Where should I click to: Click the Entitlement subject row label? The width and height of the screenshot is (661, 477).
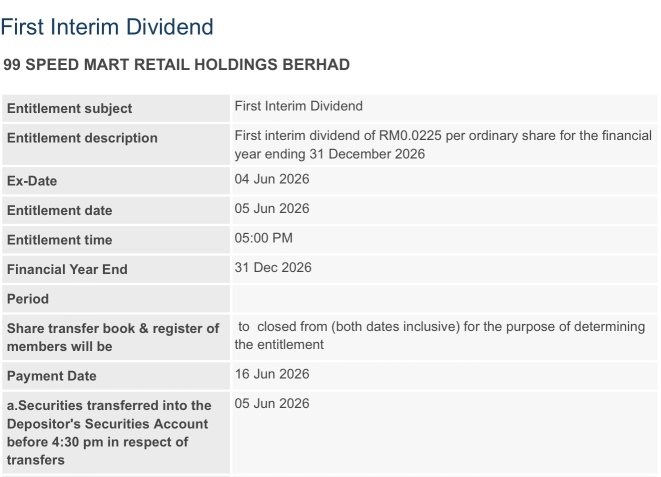pos(70,108)
